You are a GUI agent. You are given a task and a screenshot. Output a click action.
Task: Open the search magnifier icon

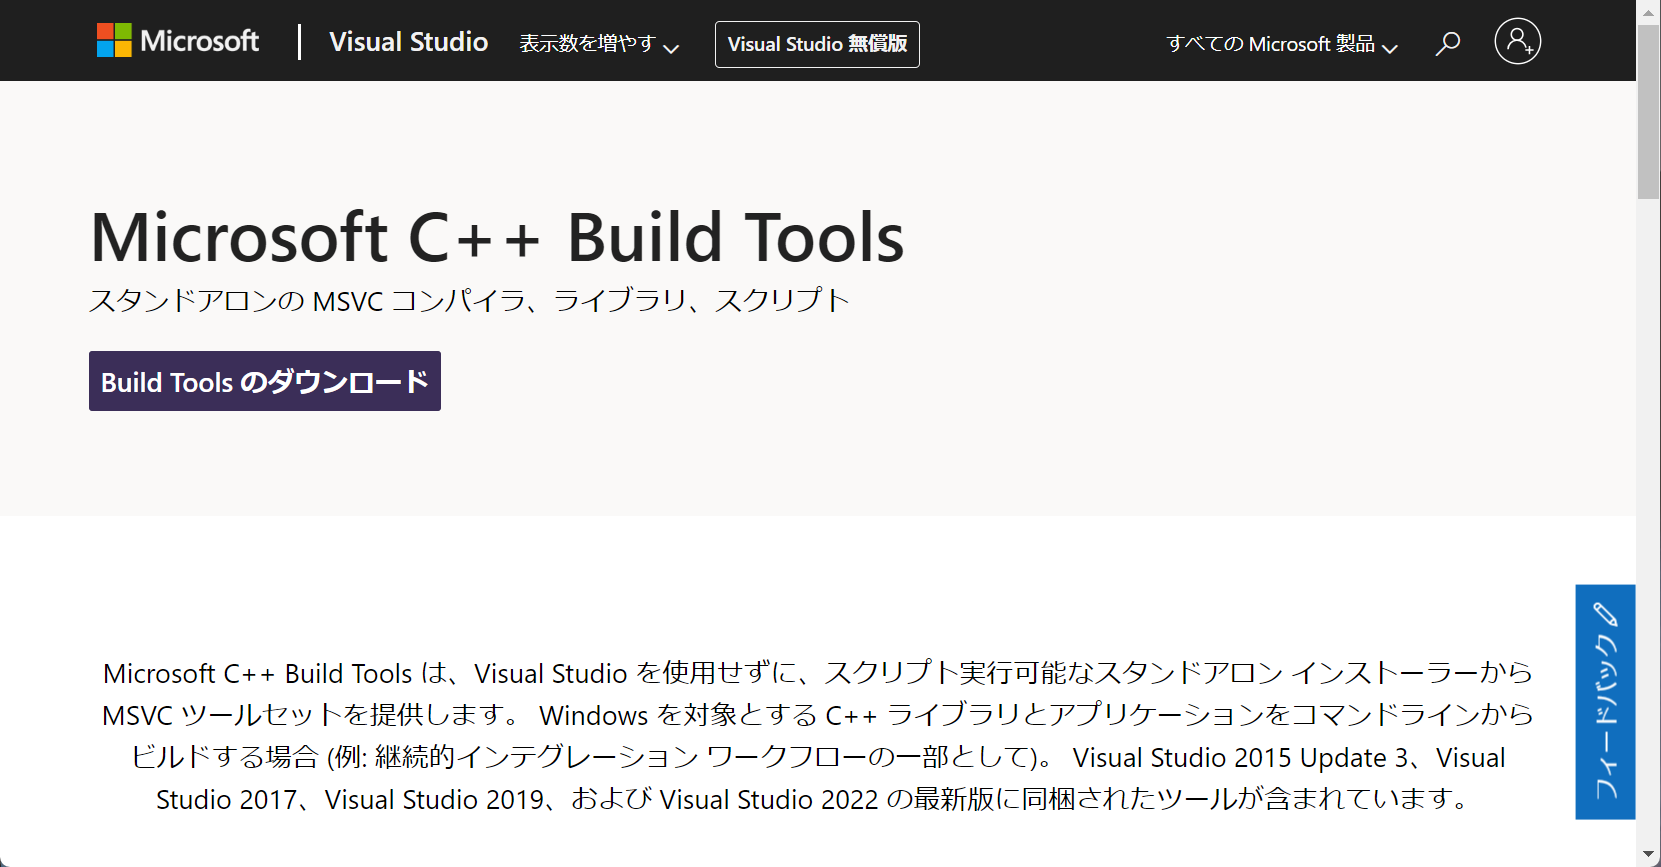(1447, 43)
